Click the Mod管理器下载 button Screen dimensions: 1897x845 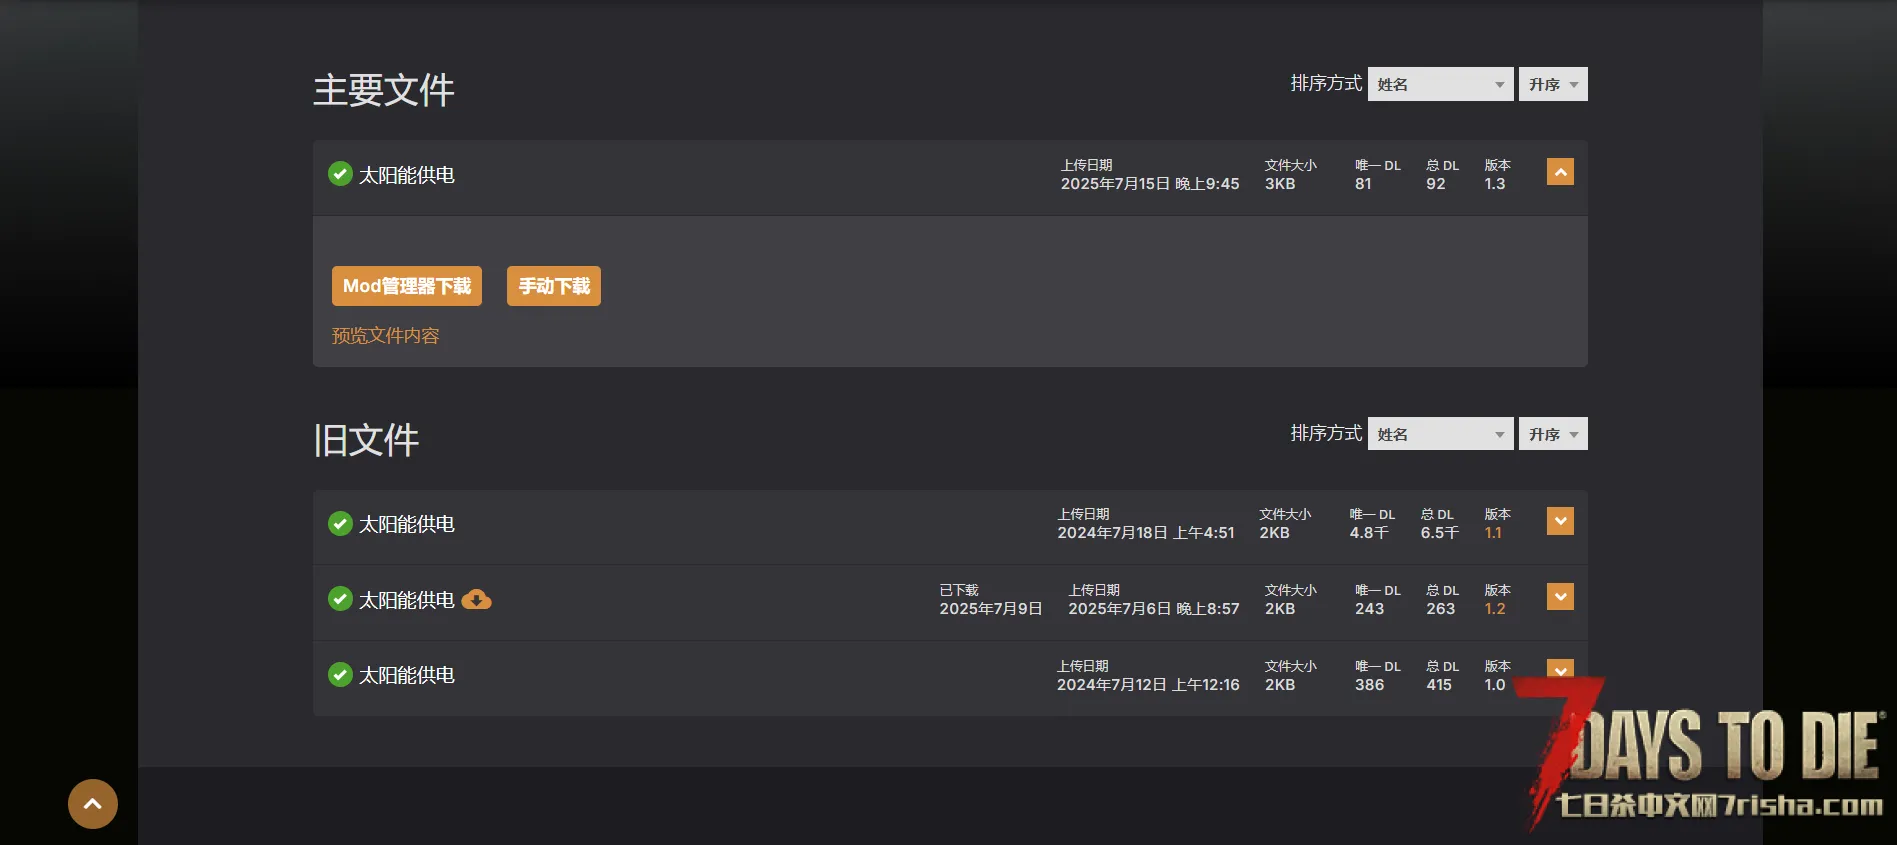point(407,286)
